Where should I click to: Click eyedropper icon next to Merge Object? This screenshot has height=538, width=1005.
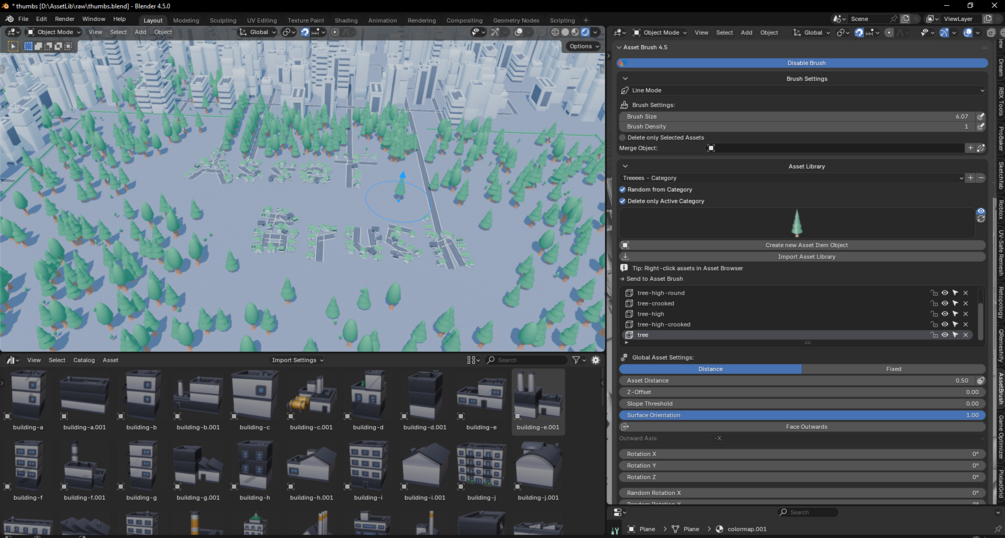pos(981,148)
